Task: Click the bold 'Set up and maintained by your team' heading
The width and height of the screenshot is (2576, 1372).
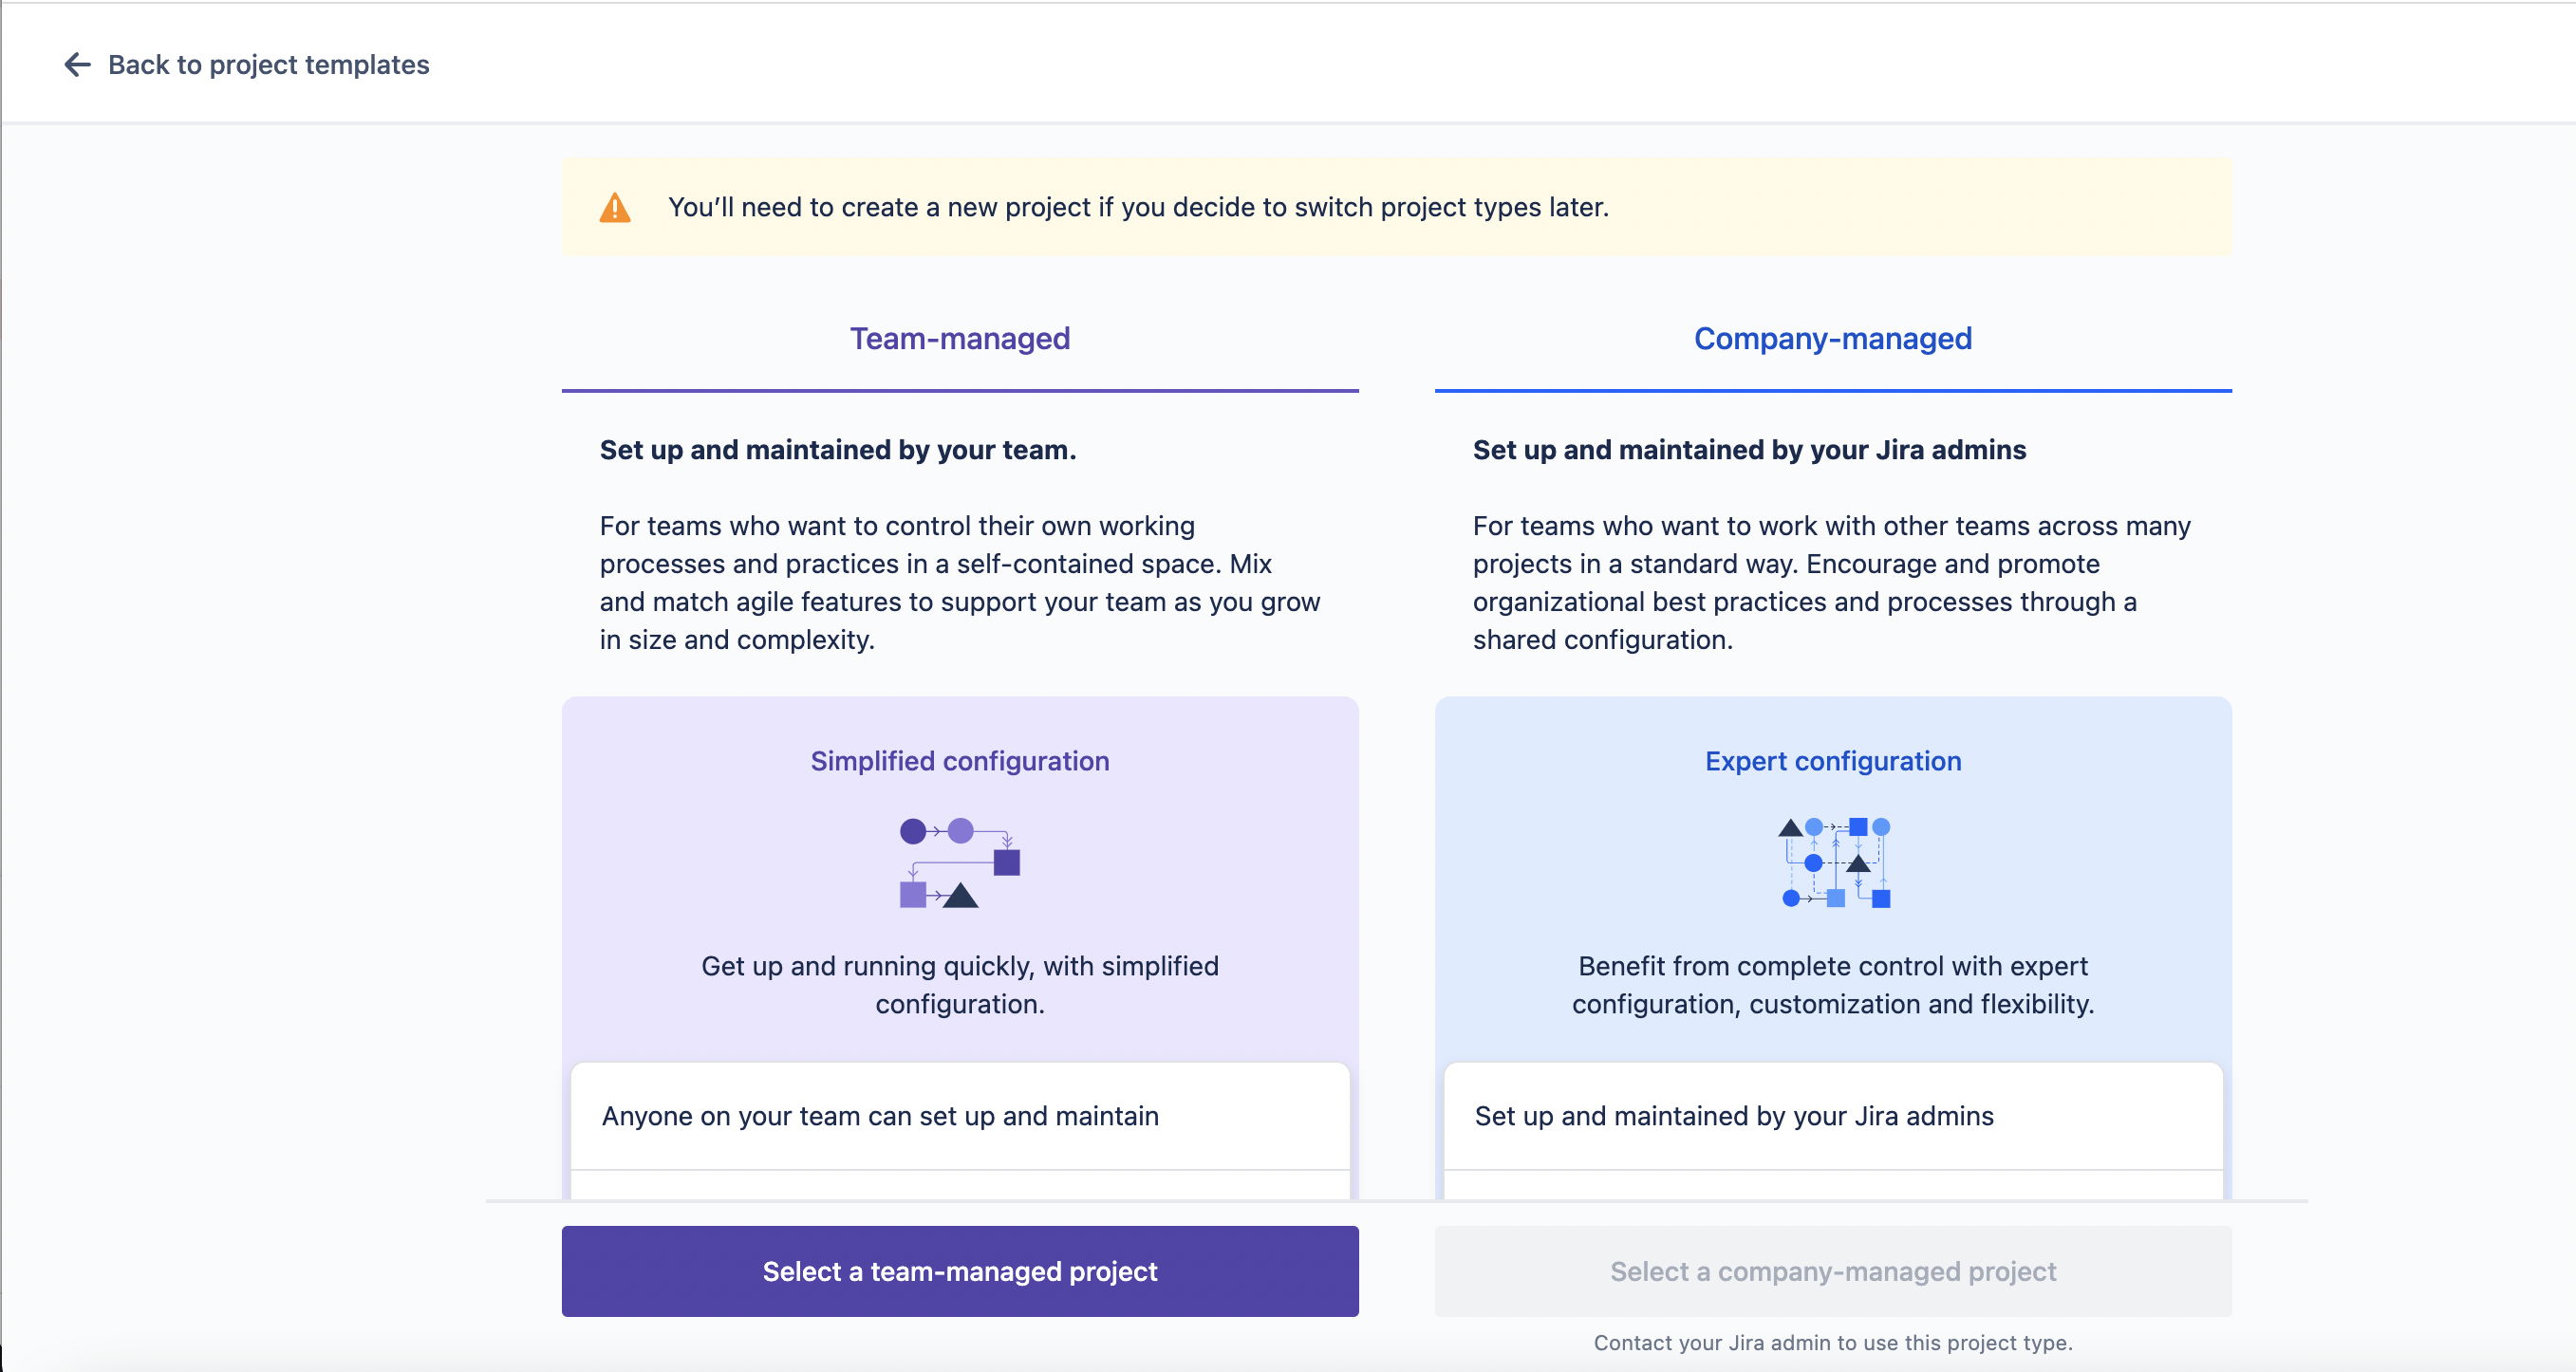Action: coord(838,450)
